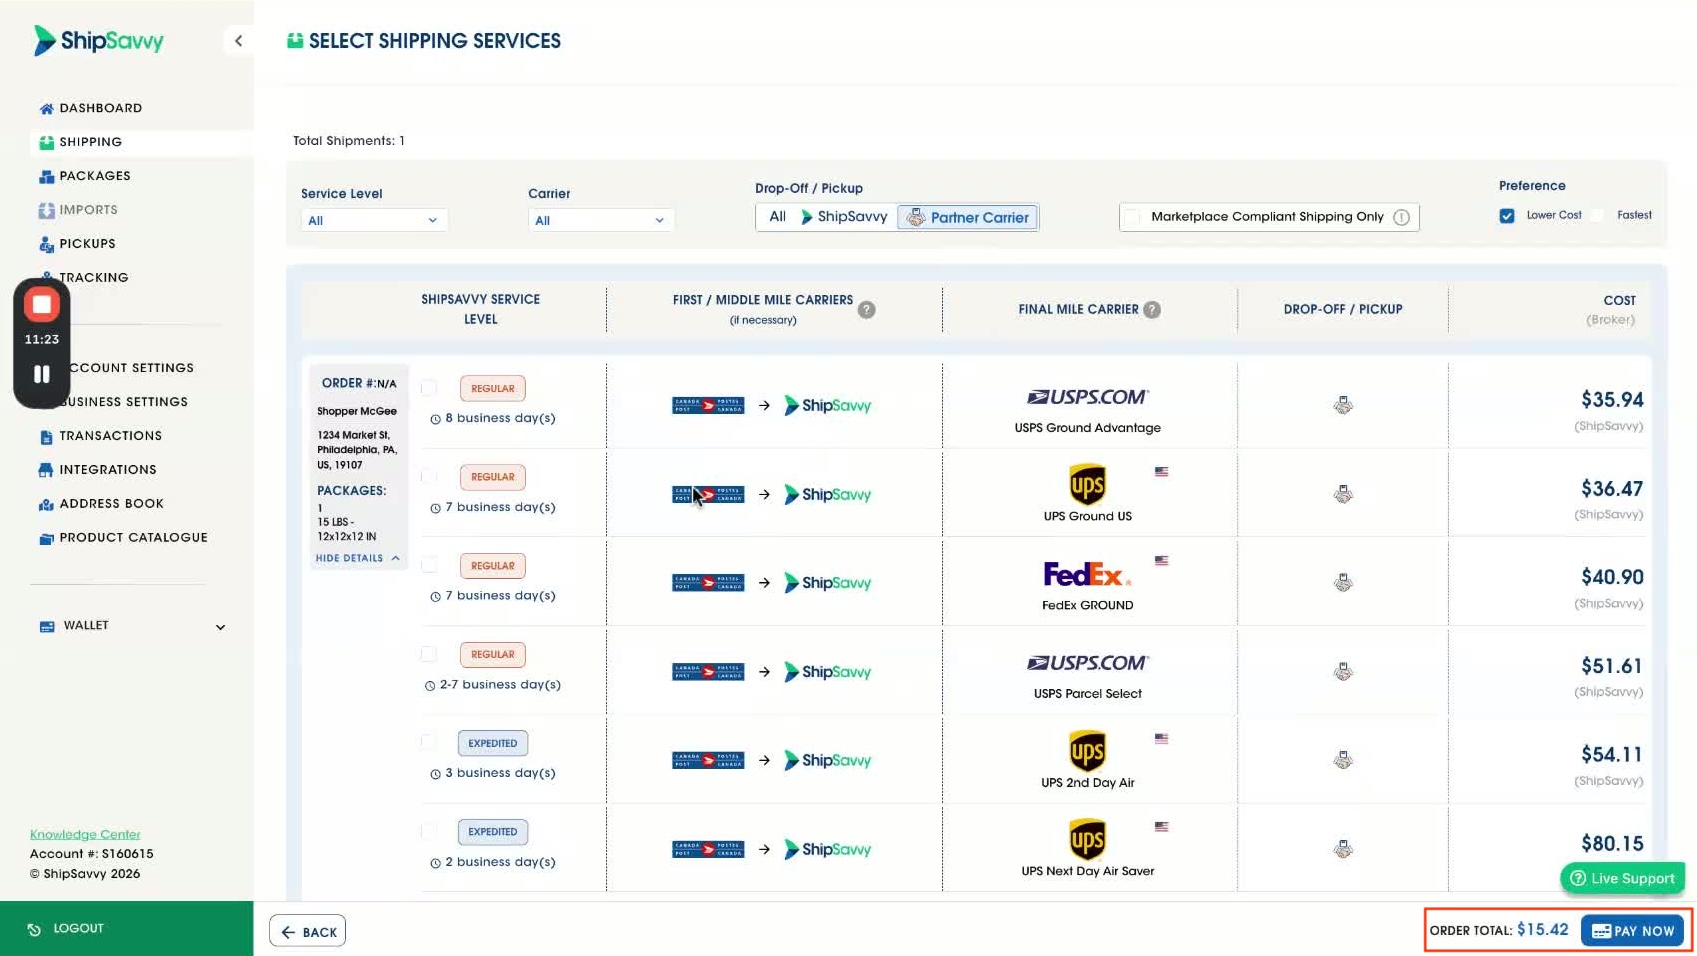Click the USPS Parcel Select logo
Screen dimensions: 1697x956
(1088, 663)
